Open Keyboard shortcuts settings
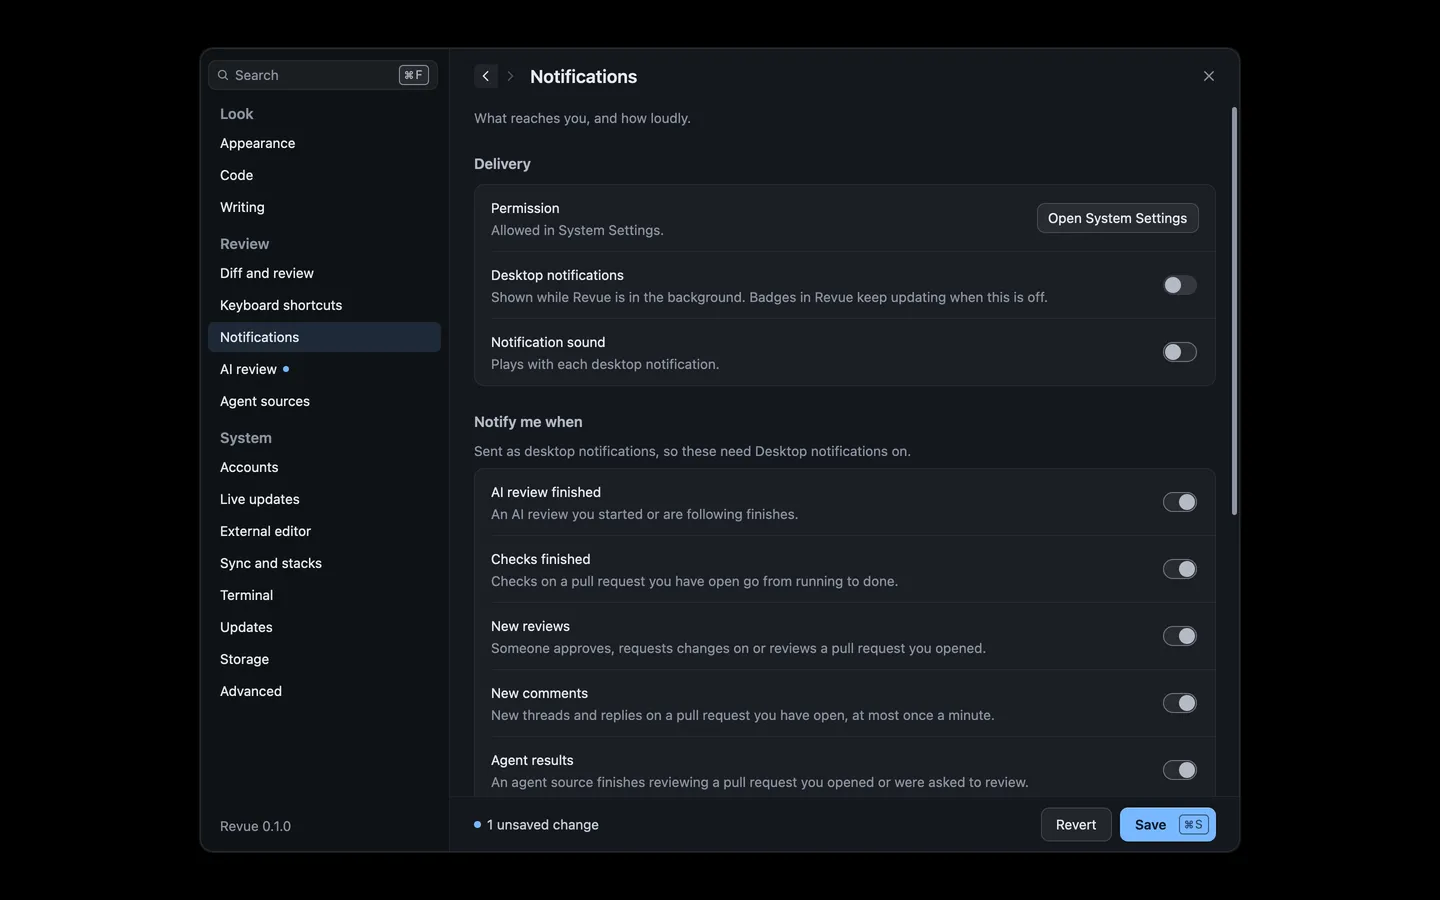 point(324,305)
